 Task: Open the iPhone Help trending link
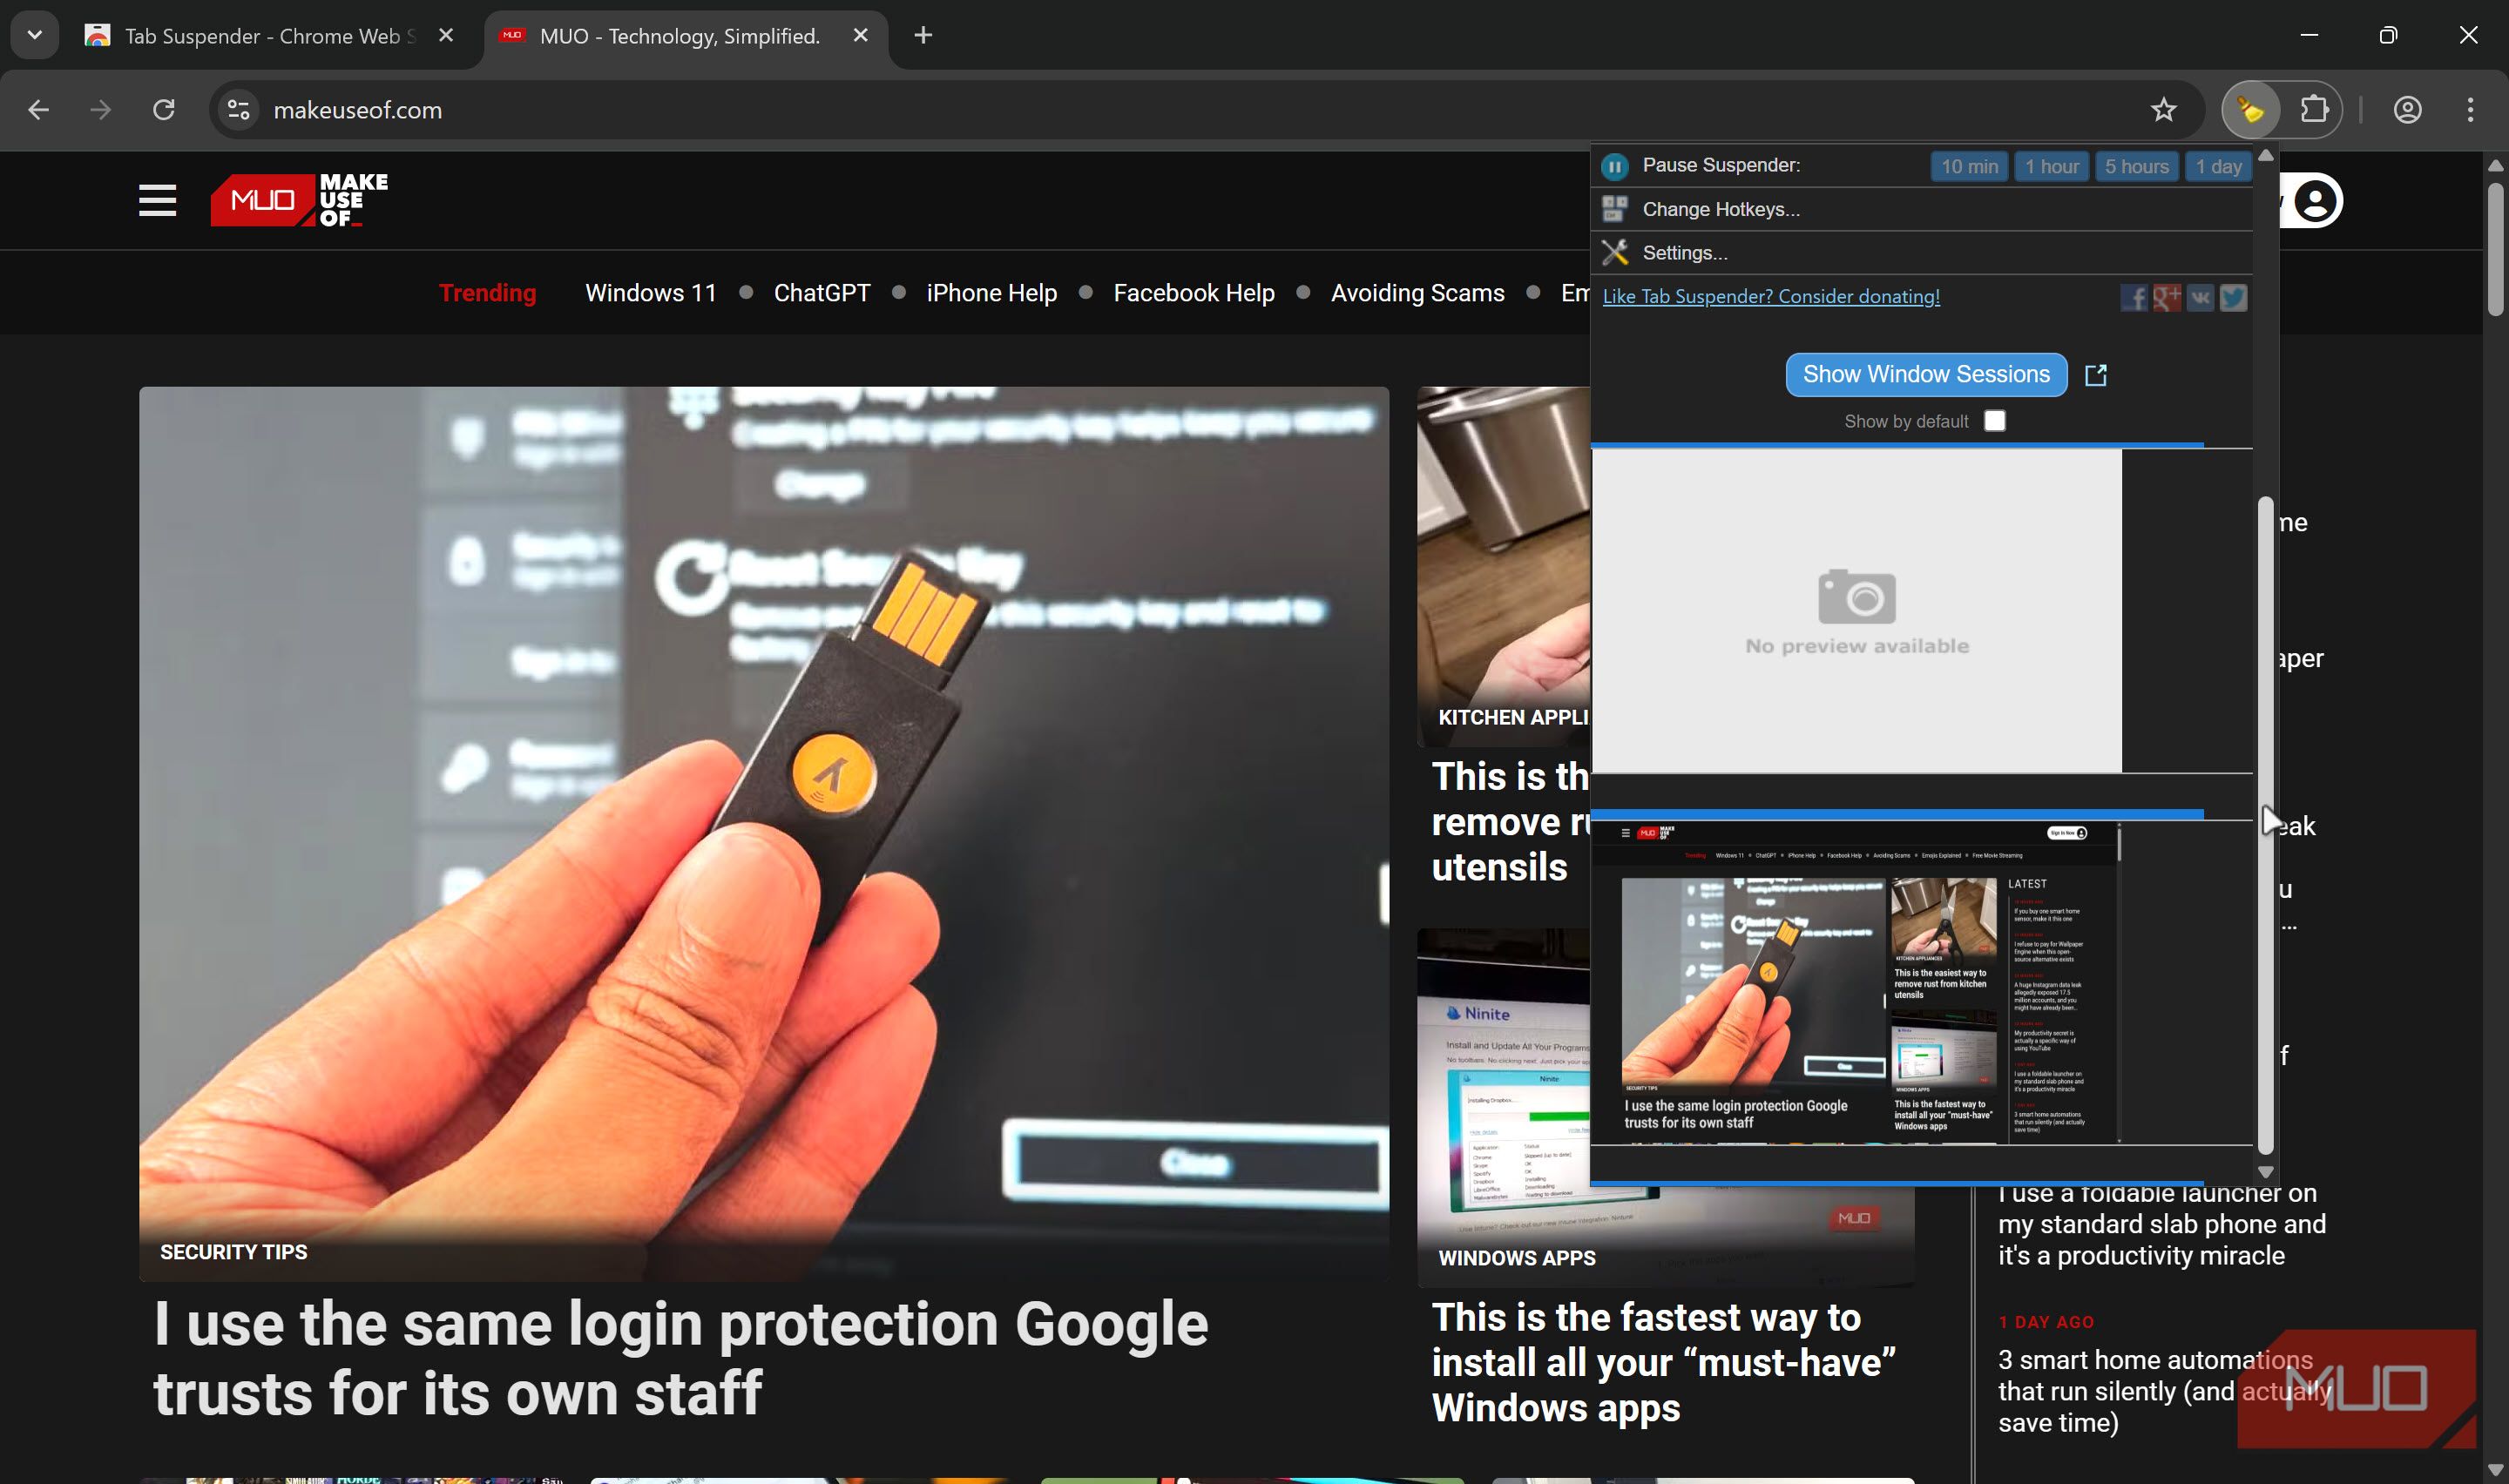pos(991,293)
